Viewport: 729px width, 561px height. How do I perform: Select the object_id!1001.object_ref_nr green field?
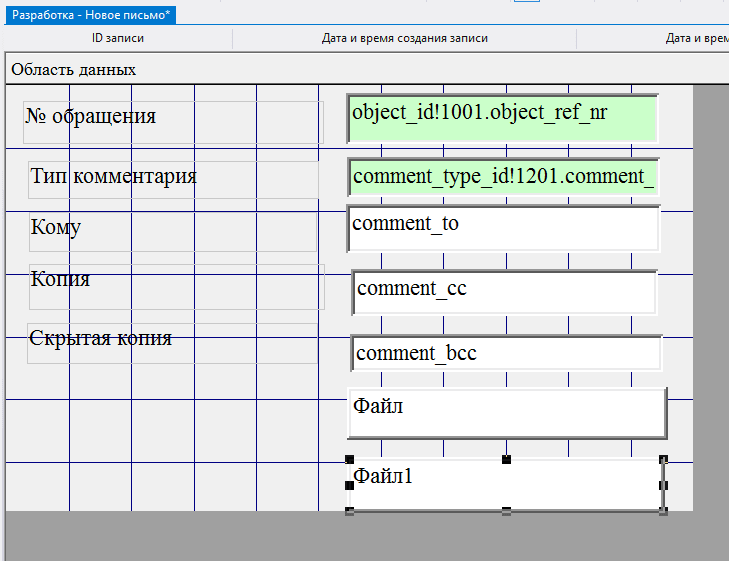(x=503, y=117)
